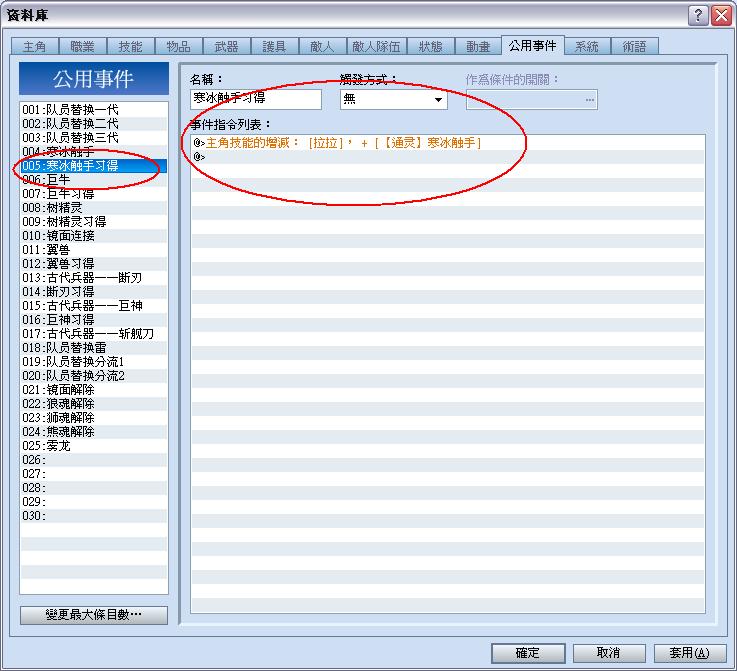Screen dimensions: 737x671
Task: Switch to the 職業 tab
Action: 82,47
